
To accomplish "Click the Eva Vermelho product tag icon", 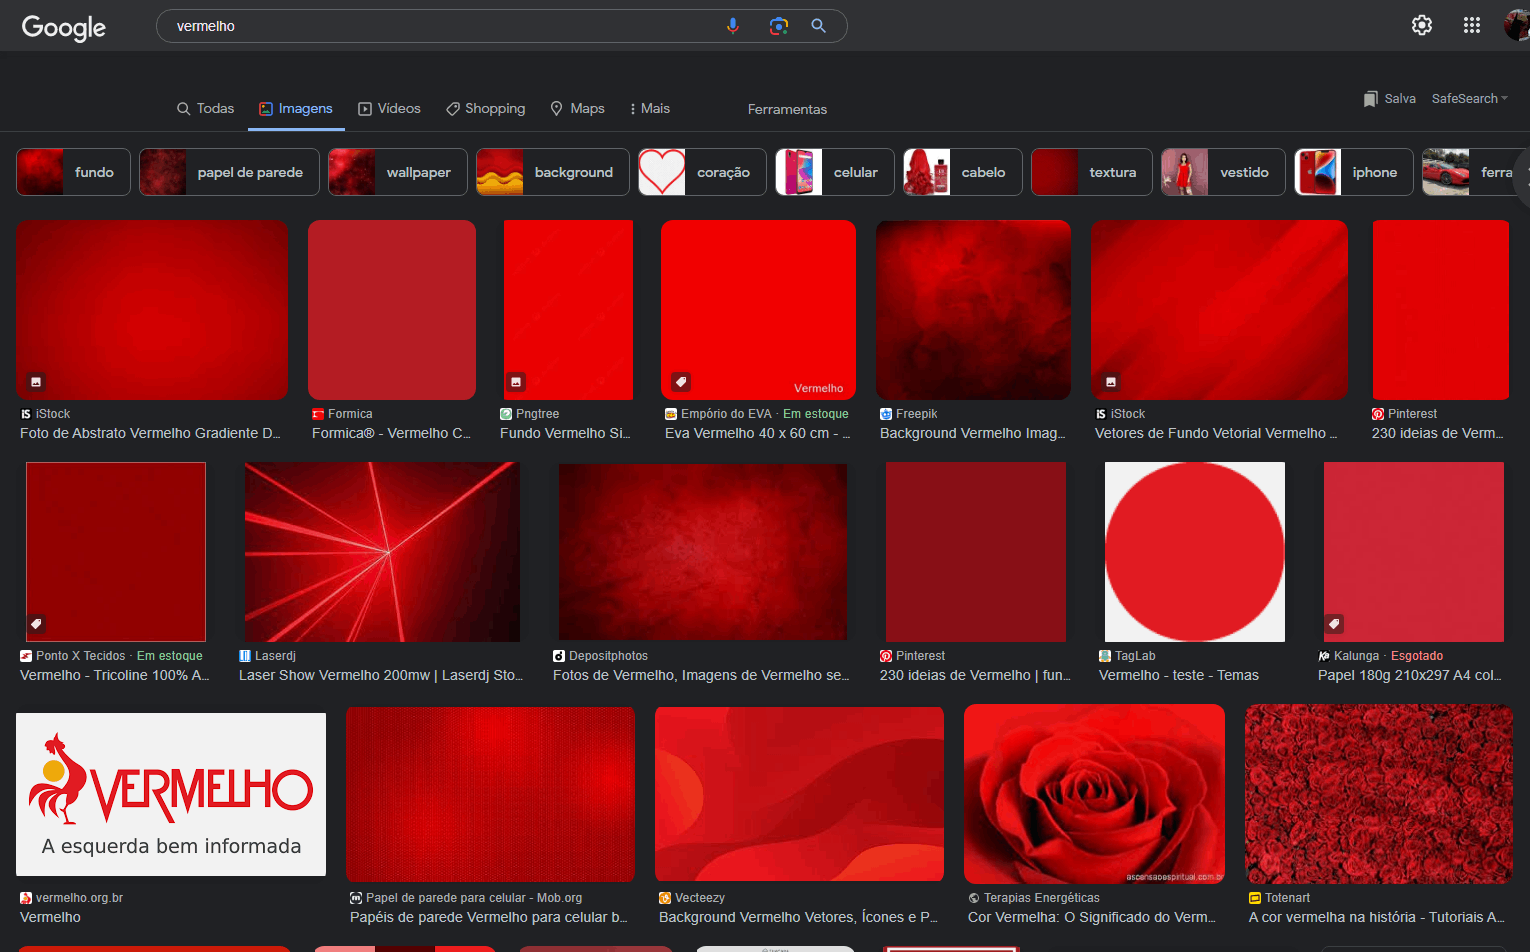I will click(x=681, y=382).
